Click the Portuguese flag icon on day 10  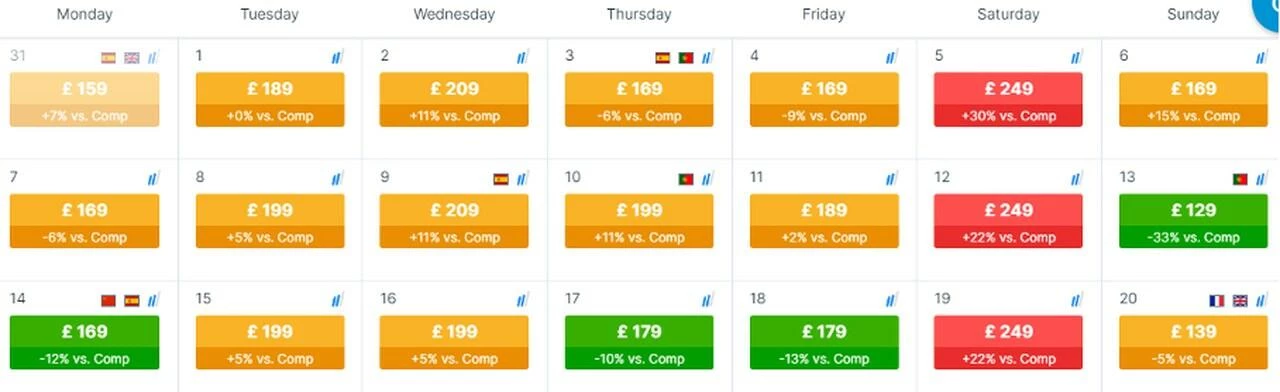(686, 180)
